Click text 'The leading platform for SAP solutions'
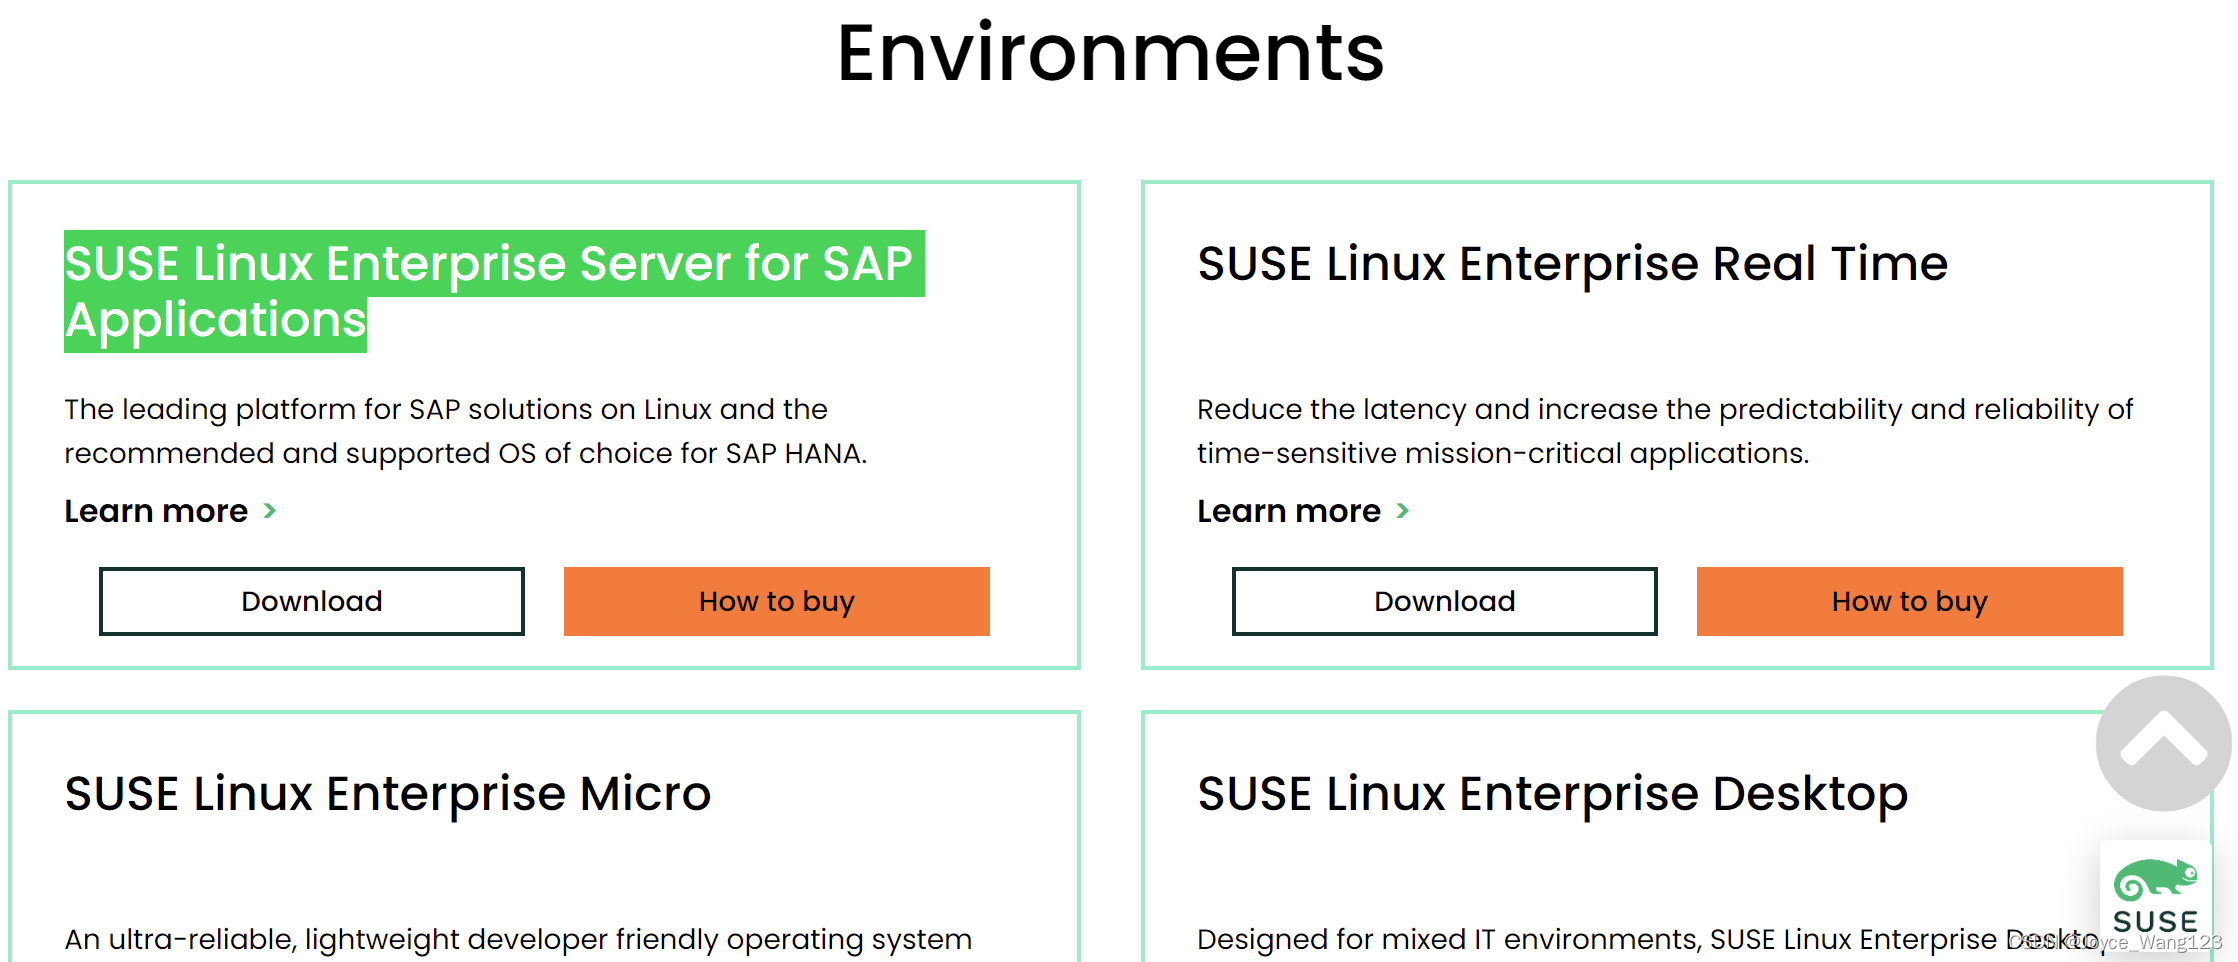The height and width of the screenshot is (962, 2238). click(329, 409)
